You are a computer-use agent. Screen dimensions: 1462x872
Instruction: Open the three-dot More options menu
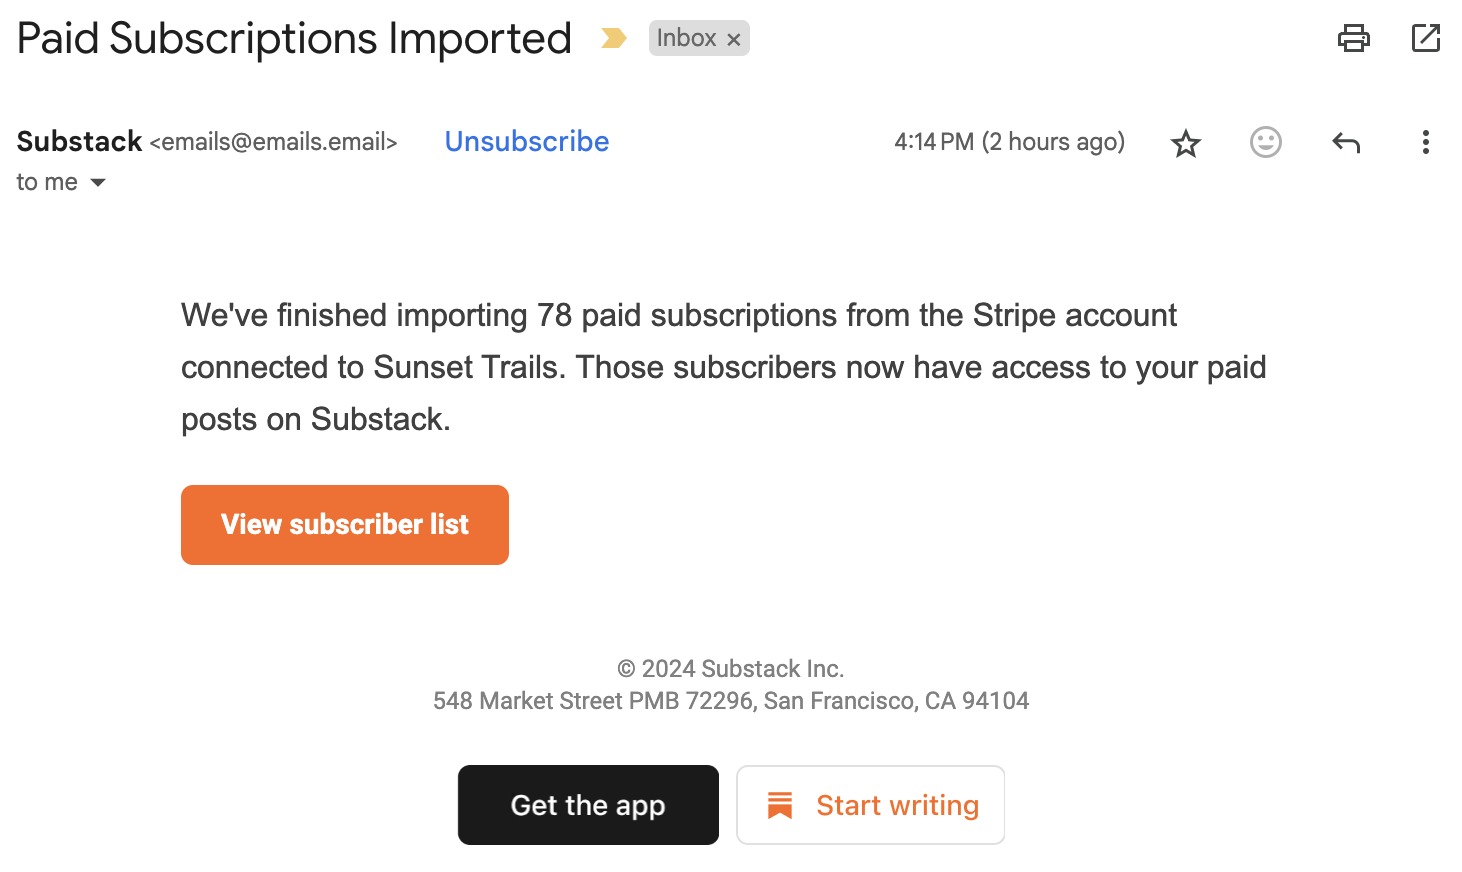tap(1426, 142)
